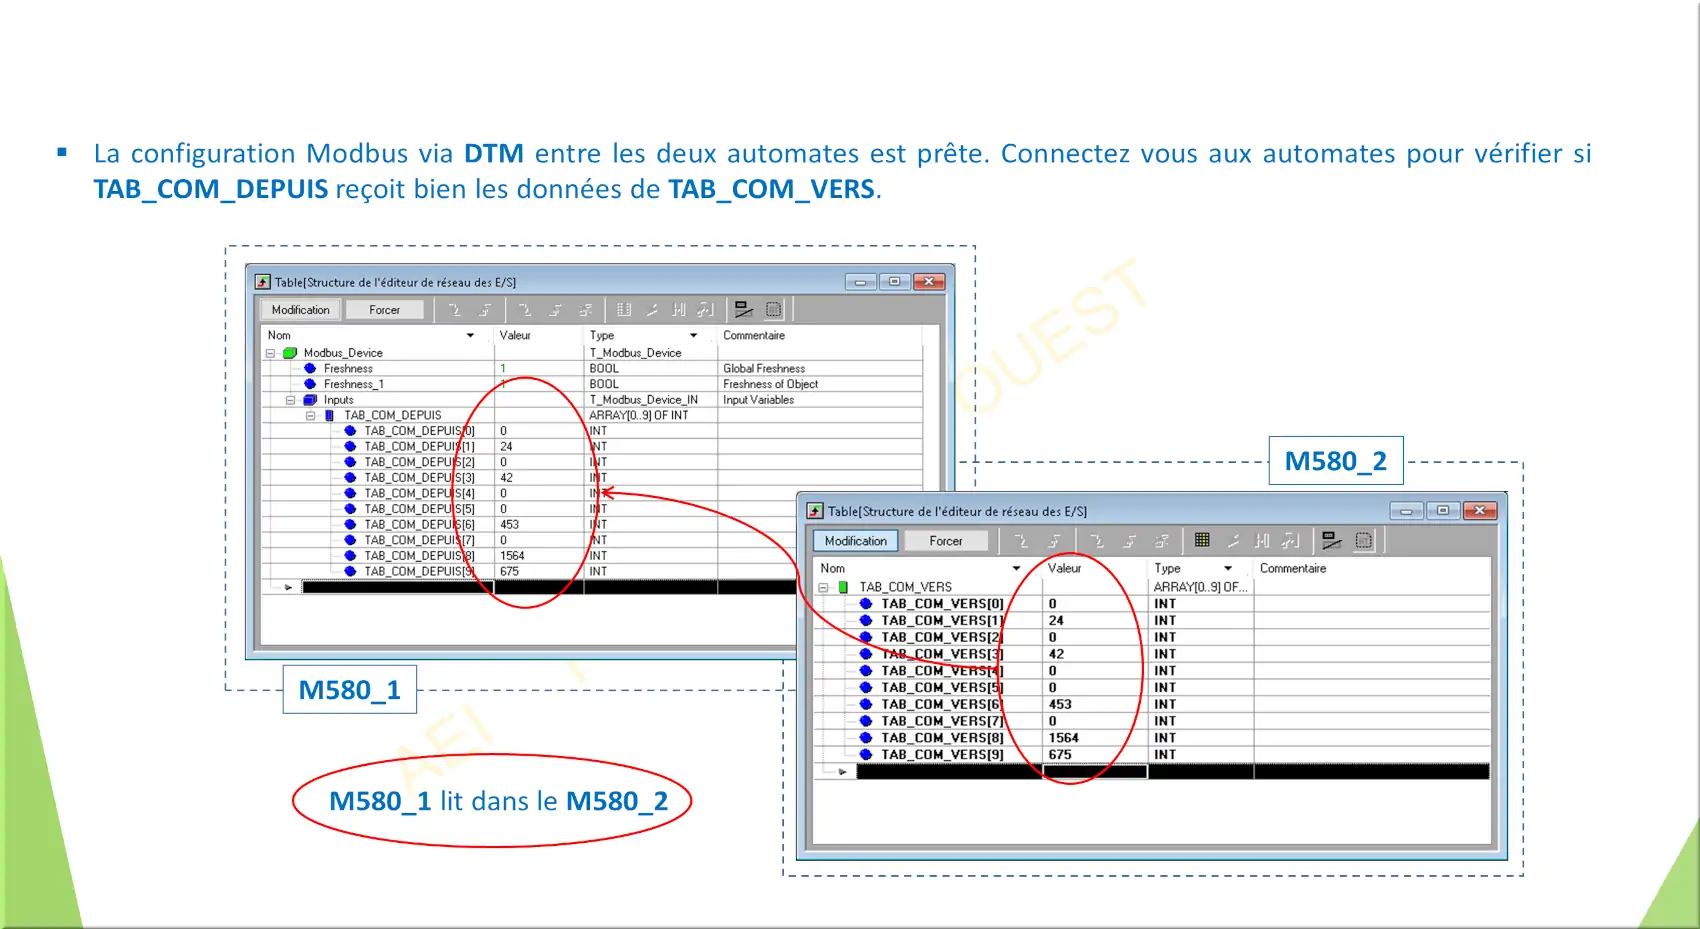Collapse the TAB_COM_VERS array node

(823, 588)
